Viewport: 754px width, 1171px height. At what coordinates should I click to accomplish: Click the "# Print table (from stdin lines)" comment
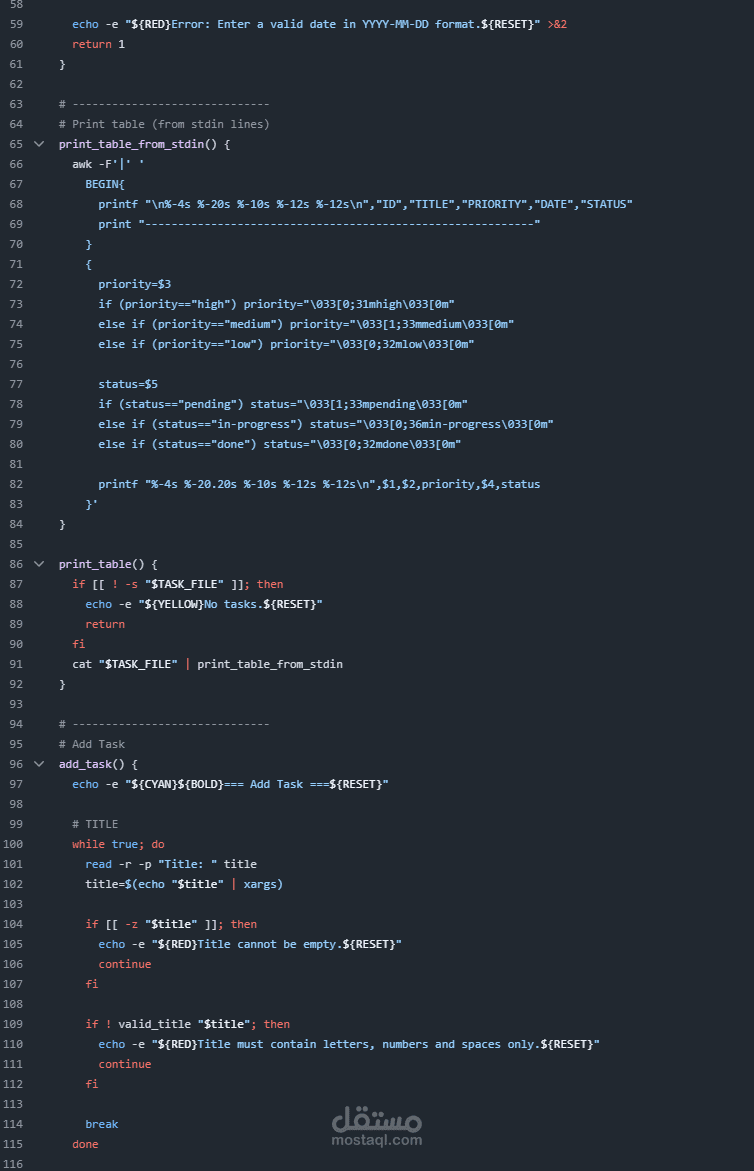[x=163, y=124]
